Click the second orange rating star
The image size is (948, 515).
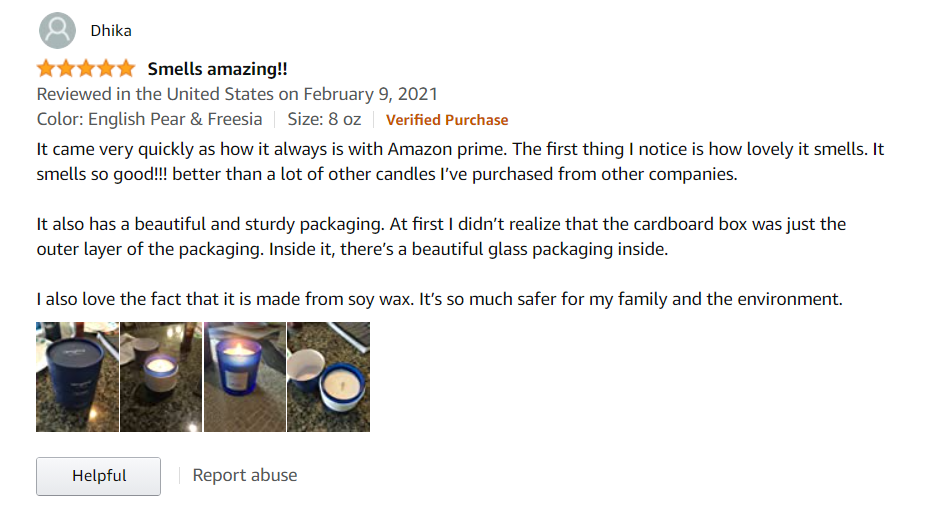point(66,69)
